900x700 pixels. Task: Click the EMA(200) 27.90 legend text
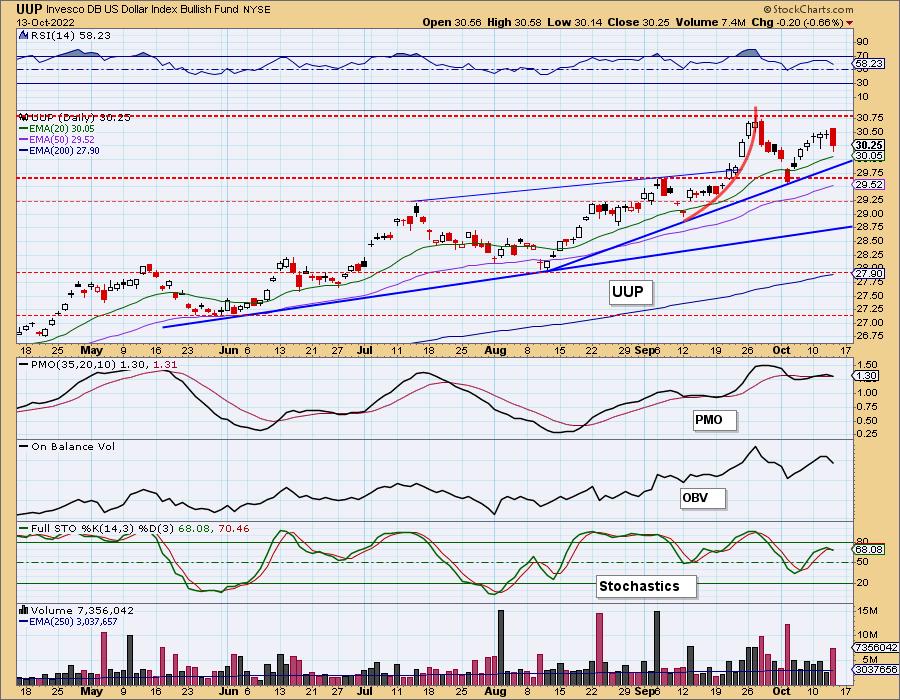(x=64, y=150)
